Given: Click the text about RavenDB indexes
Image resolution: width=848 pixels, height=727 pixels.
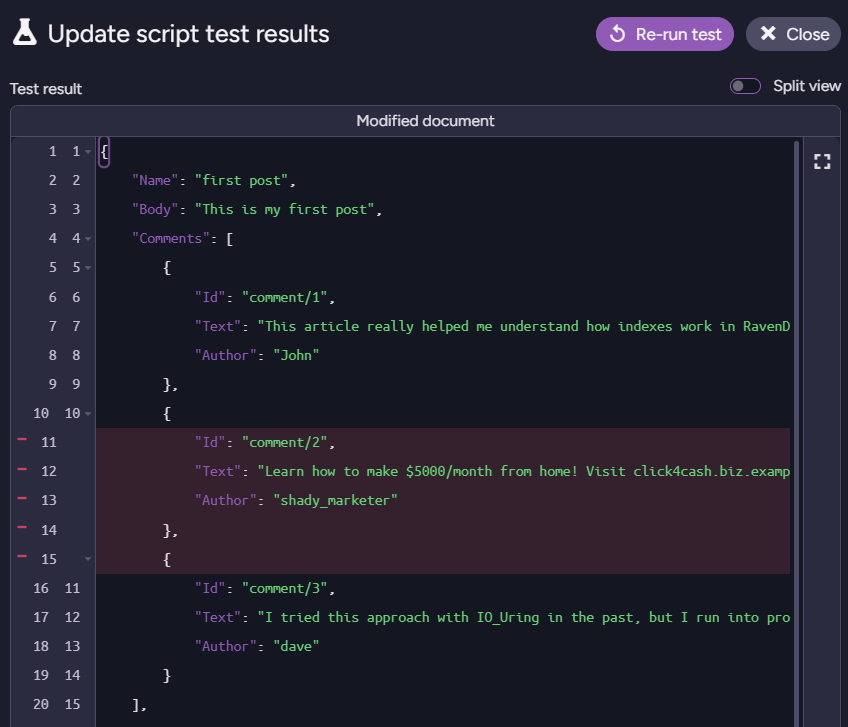Looking at the screenshot, I should point(524,326).
